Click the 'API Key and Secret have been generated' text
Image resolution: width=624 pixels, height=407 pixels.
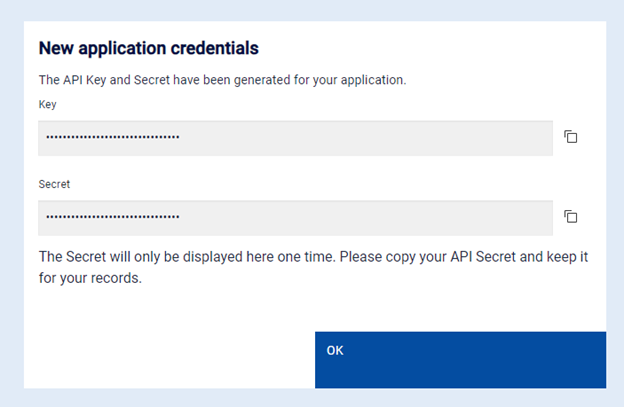222,79
